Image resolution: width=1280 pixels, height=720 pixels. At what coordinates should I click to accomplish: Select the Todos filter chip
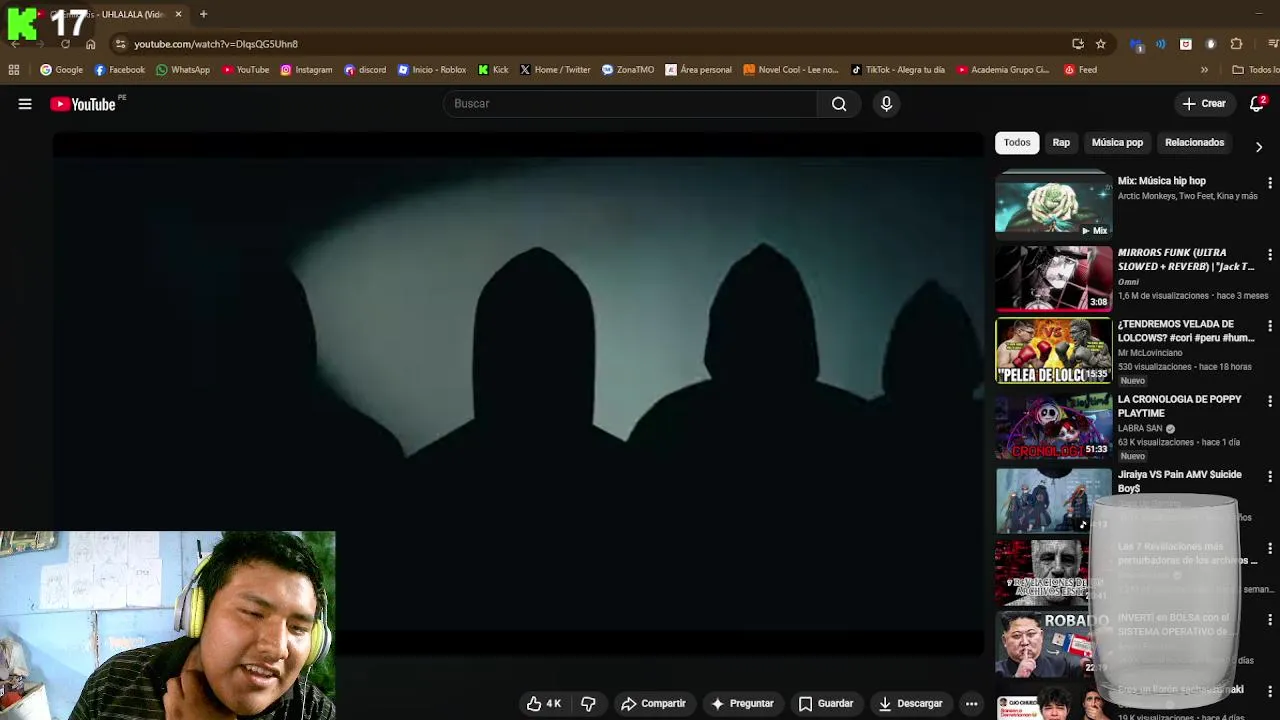pos(1017,143)
